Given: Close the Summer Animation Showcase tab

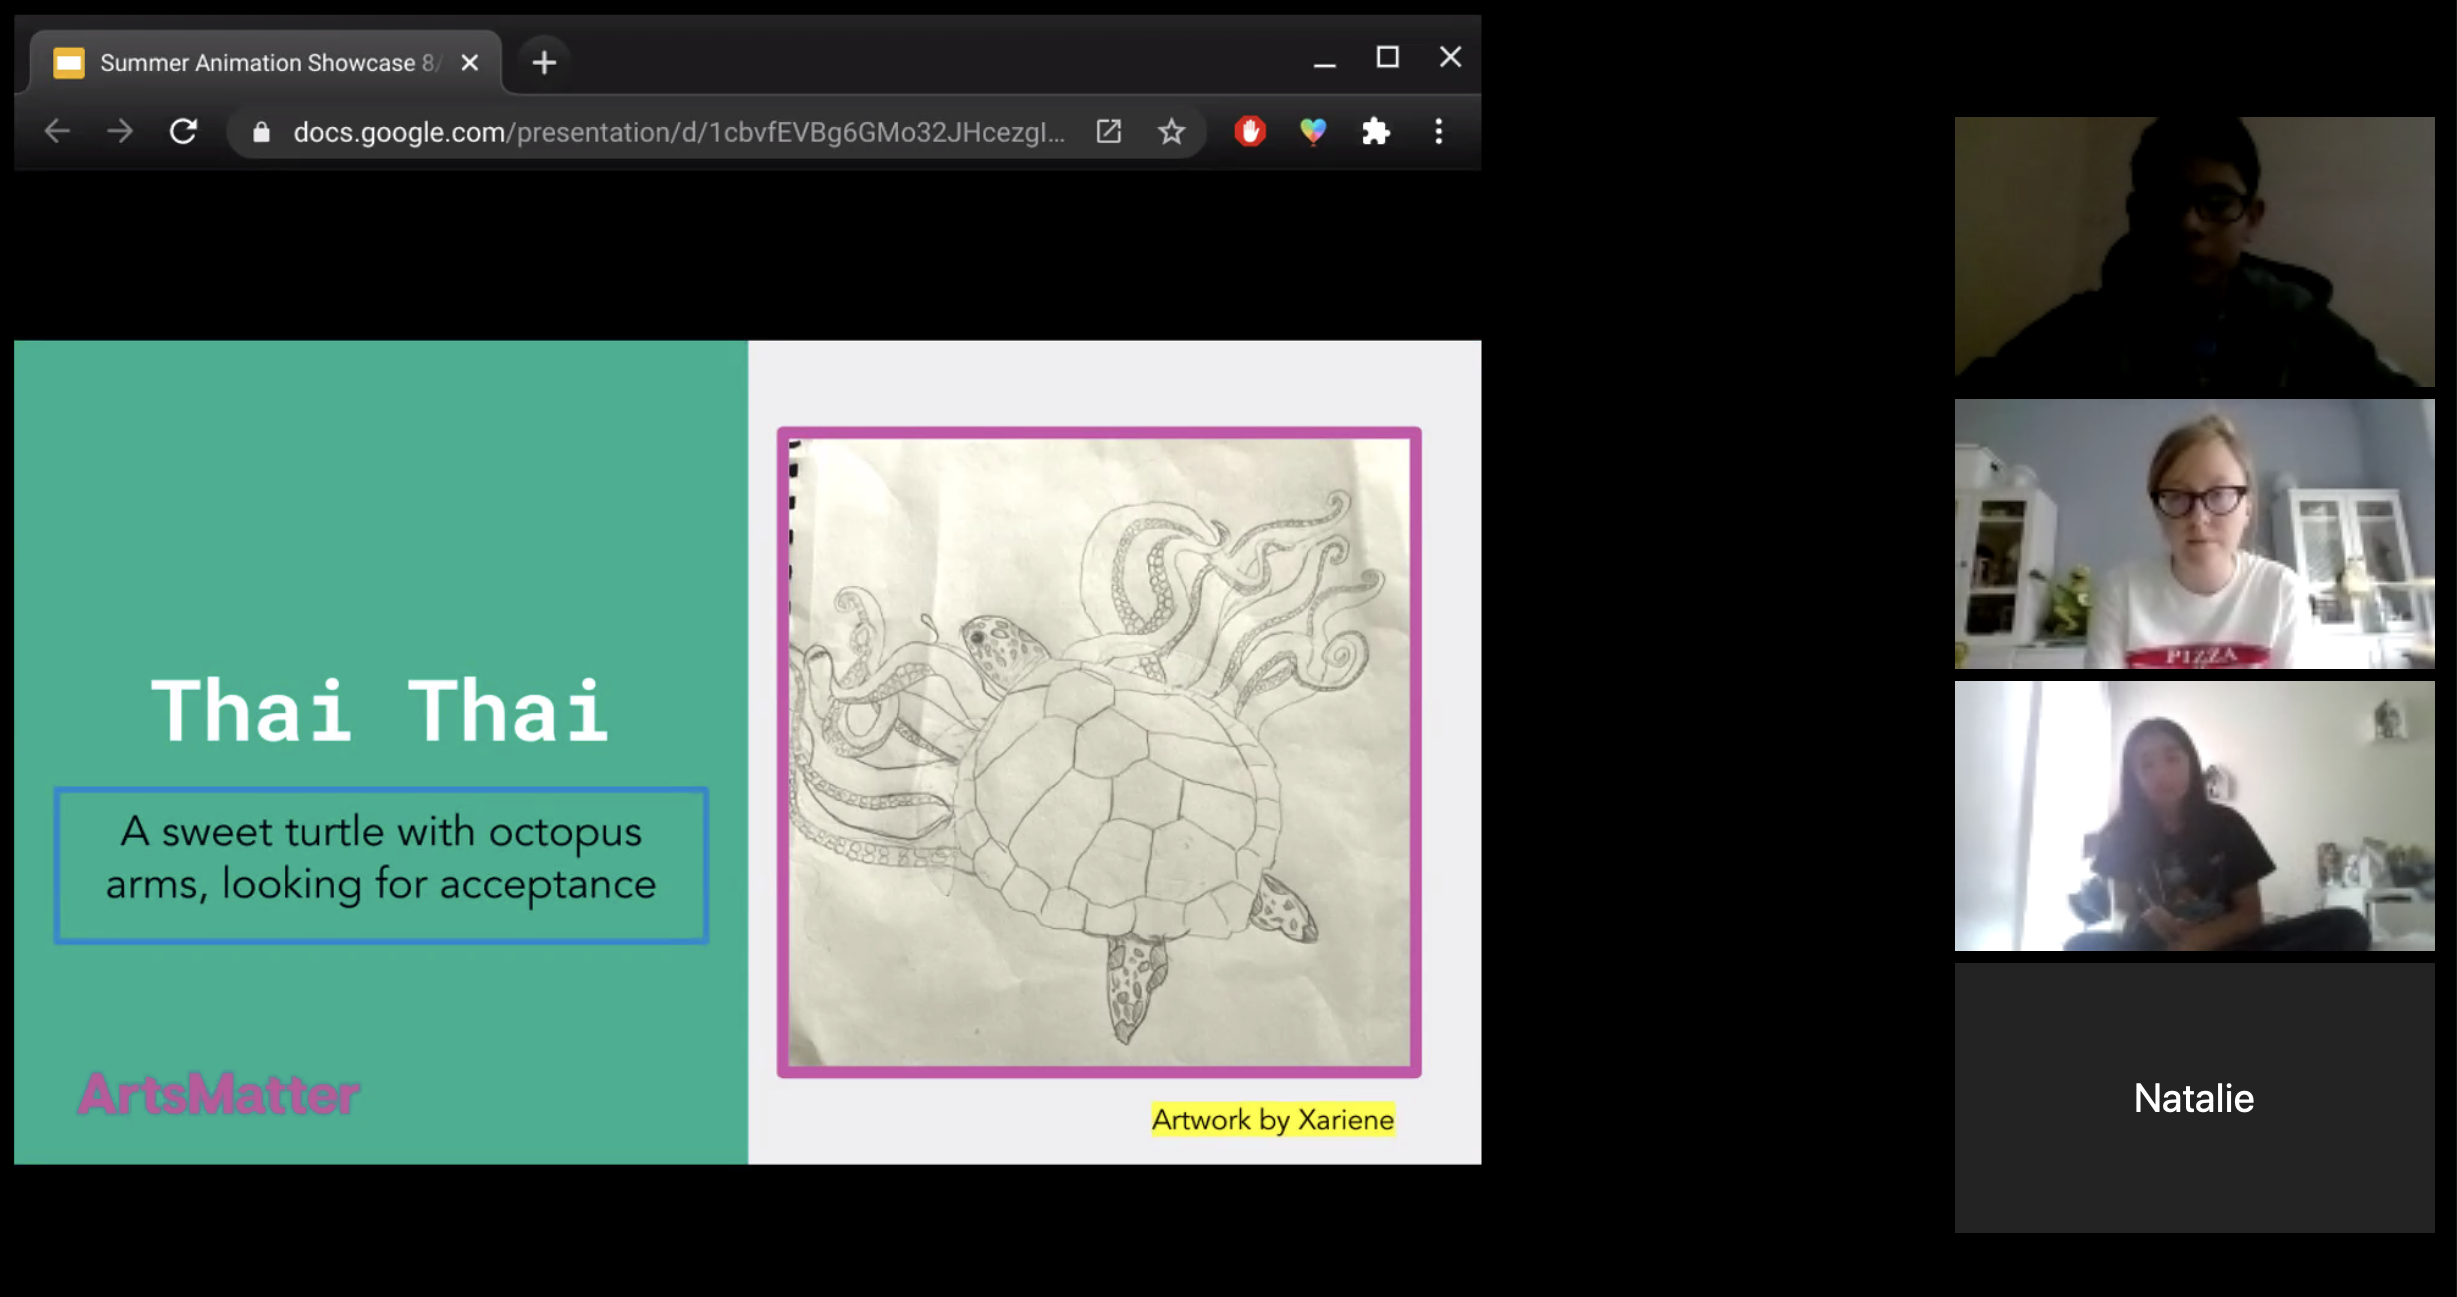Looking at the screenshot, I should (470, 63).
